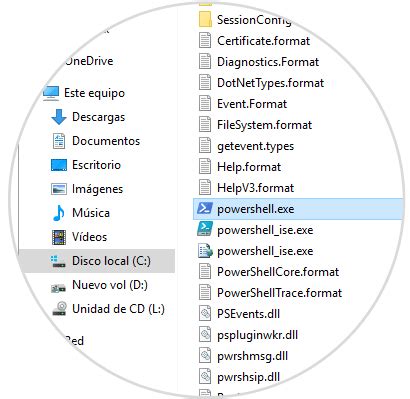Viewport: 410px width, 399px height.
Task: Click the powershell_ise.exe config file document icon
Action: (x=205, y=251)
